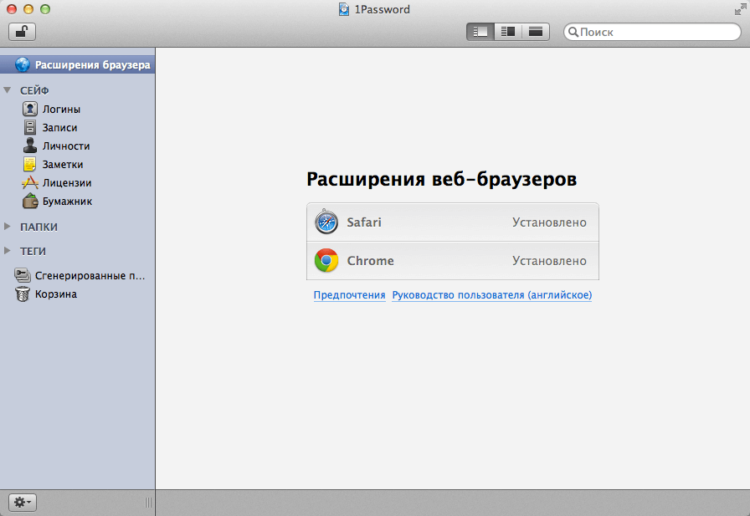Click the unlock padlock button
This screenshot has width=750, height=516.
pos(22,32)
